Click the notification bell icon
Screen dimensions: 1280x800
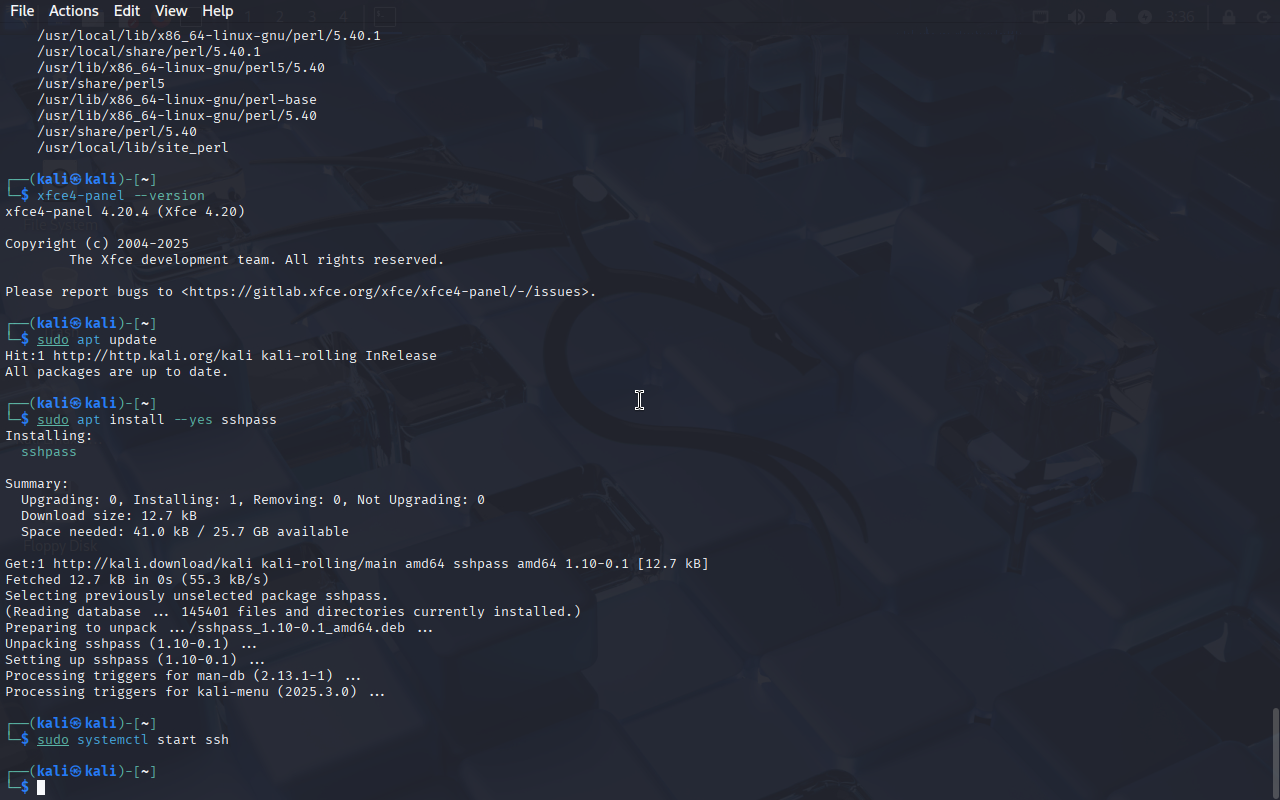click(x=1111, y=17)
